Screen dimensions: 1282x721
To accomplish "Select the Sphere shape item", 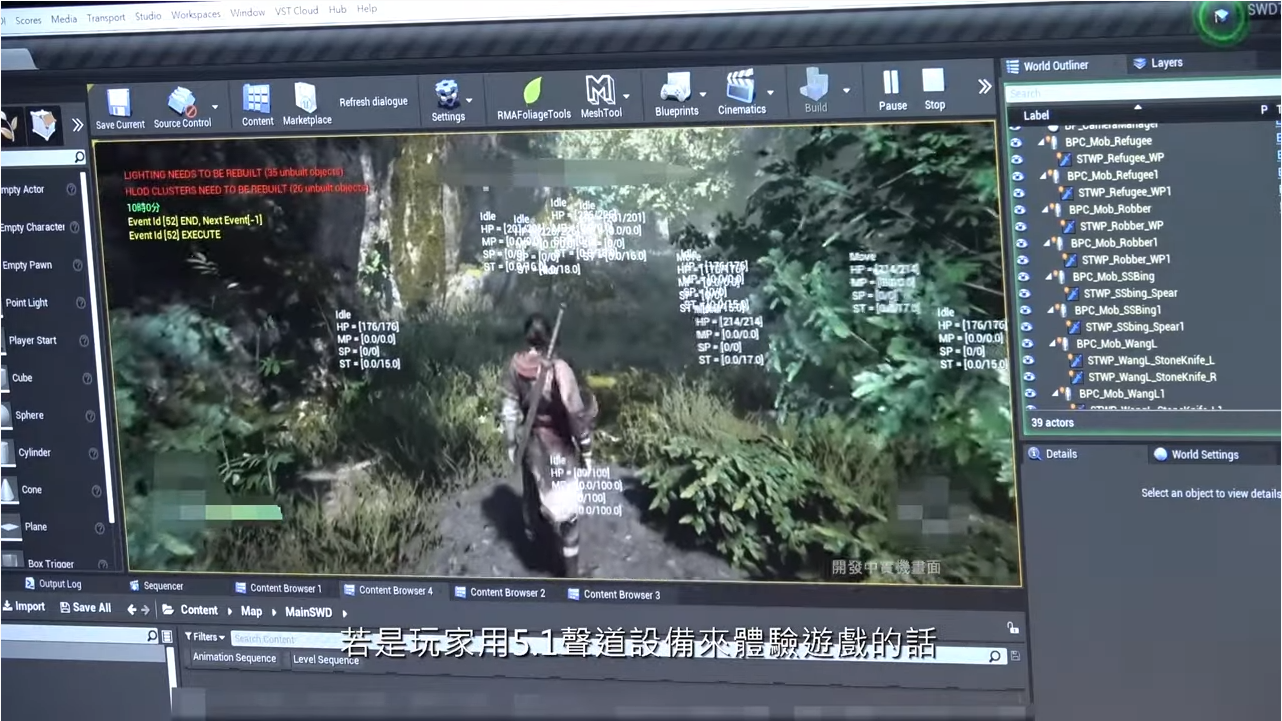I will tap(29, 416).
